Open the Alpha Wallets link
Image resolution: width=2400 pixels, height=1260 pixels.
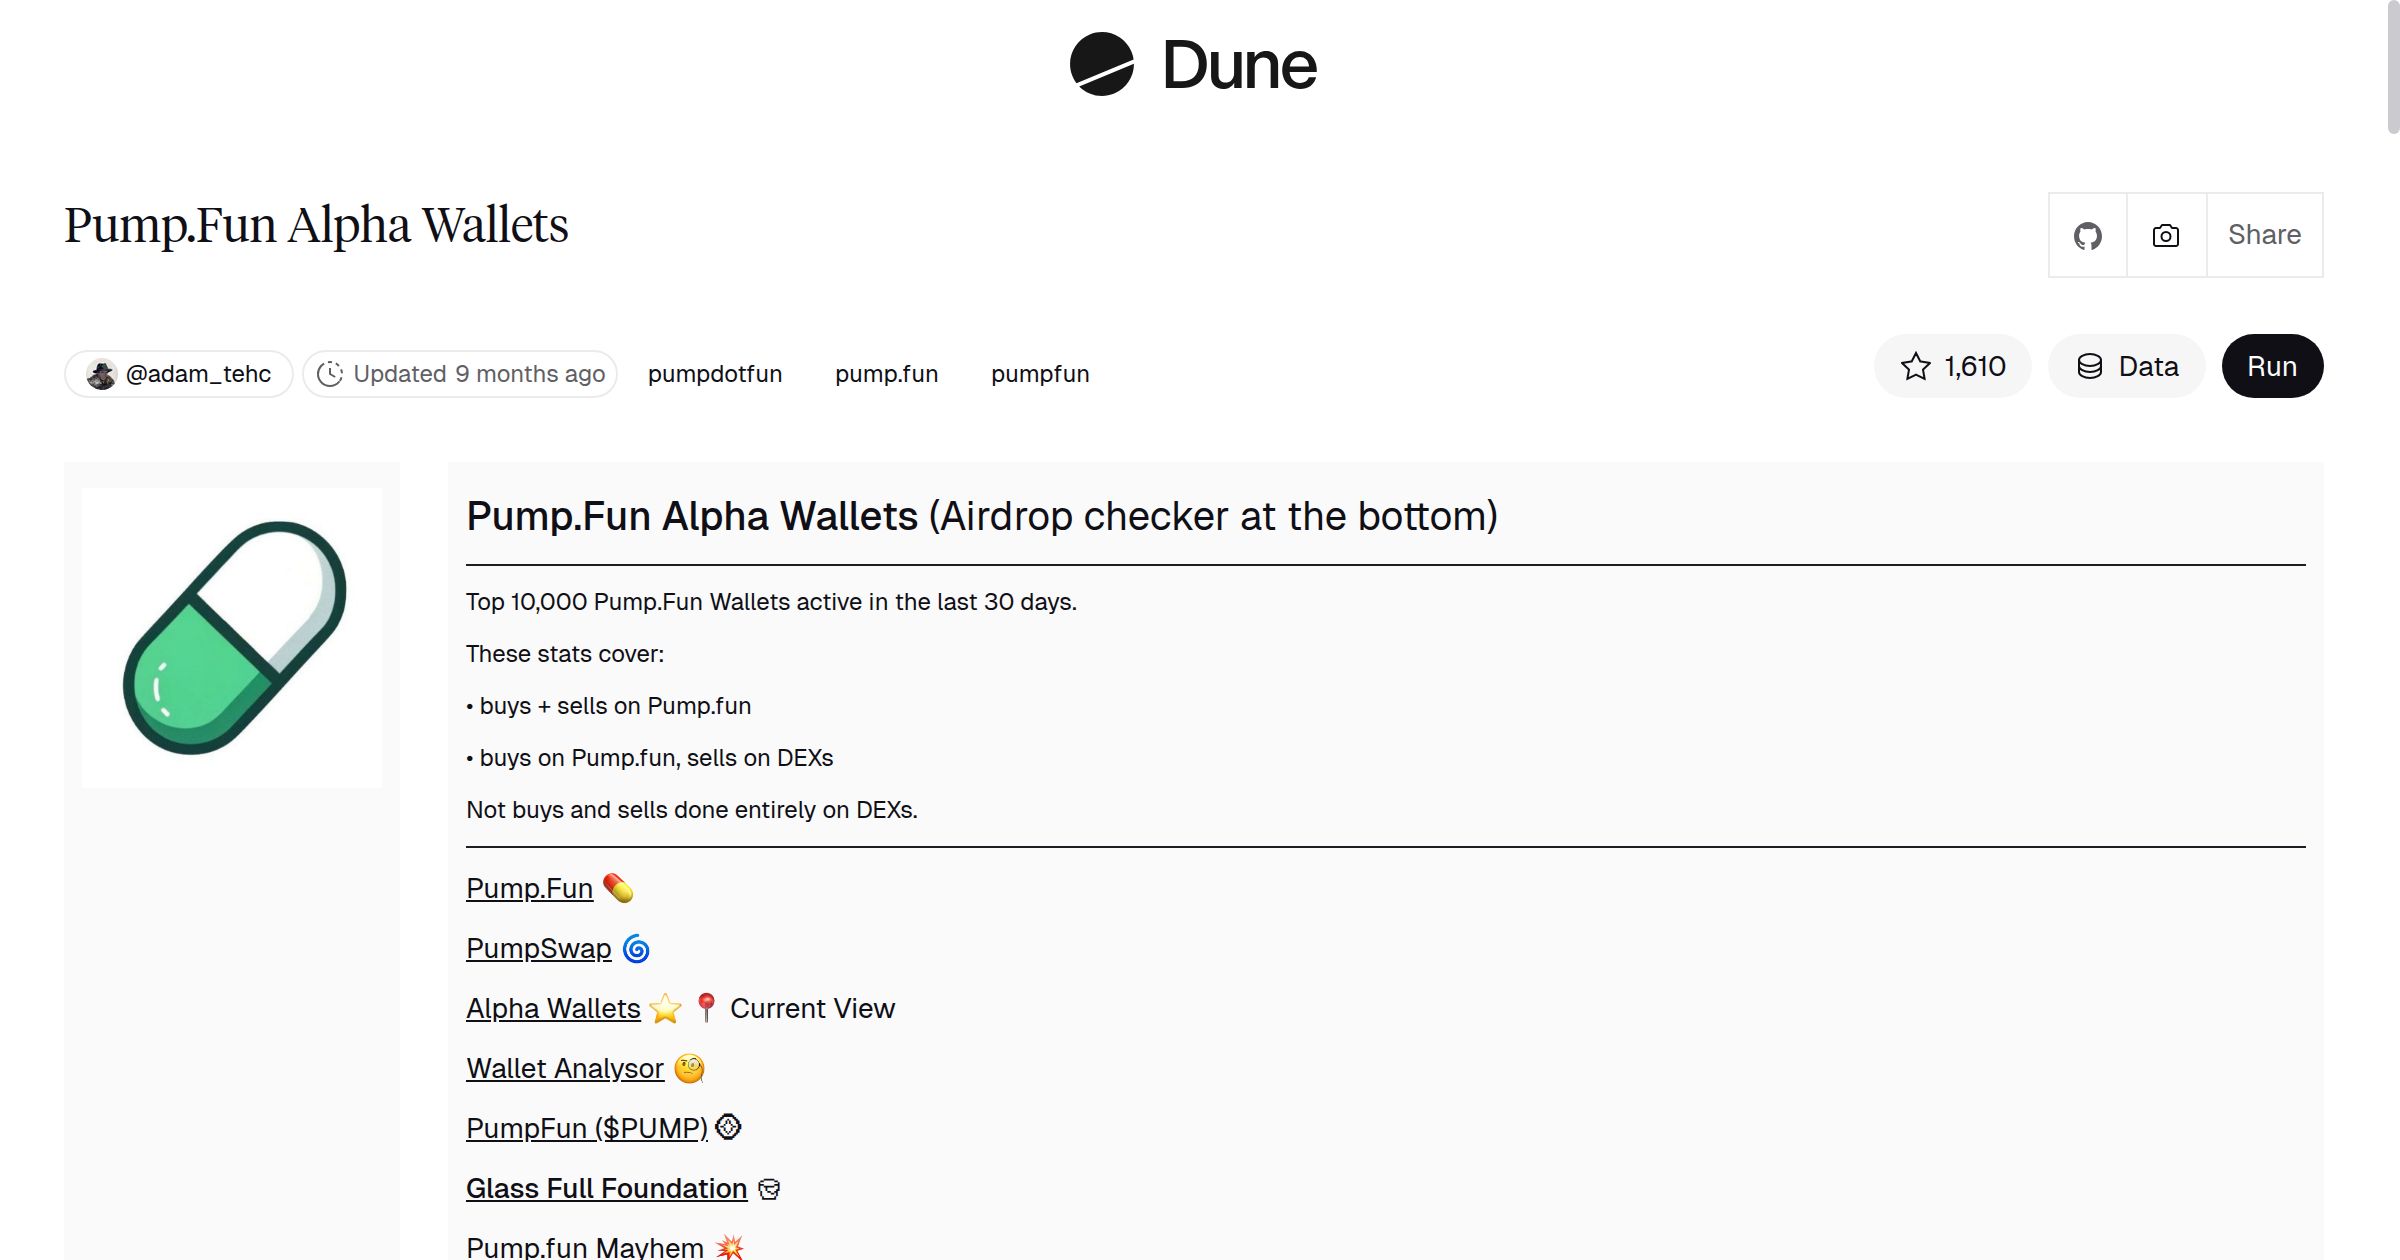click(553, 1008)
